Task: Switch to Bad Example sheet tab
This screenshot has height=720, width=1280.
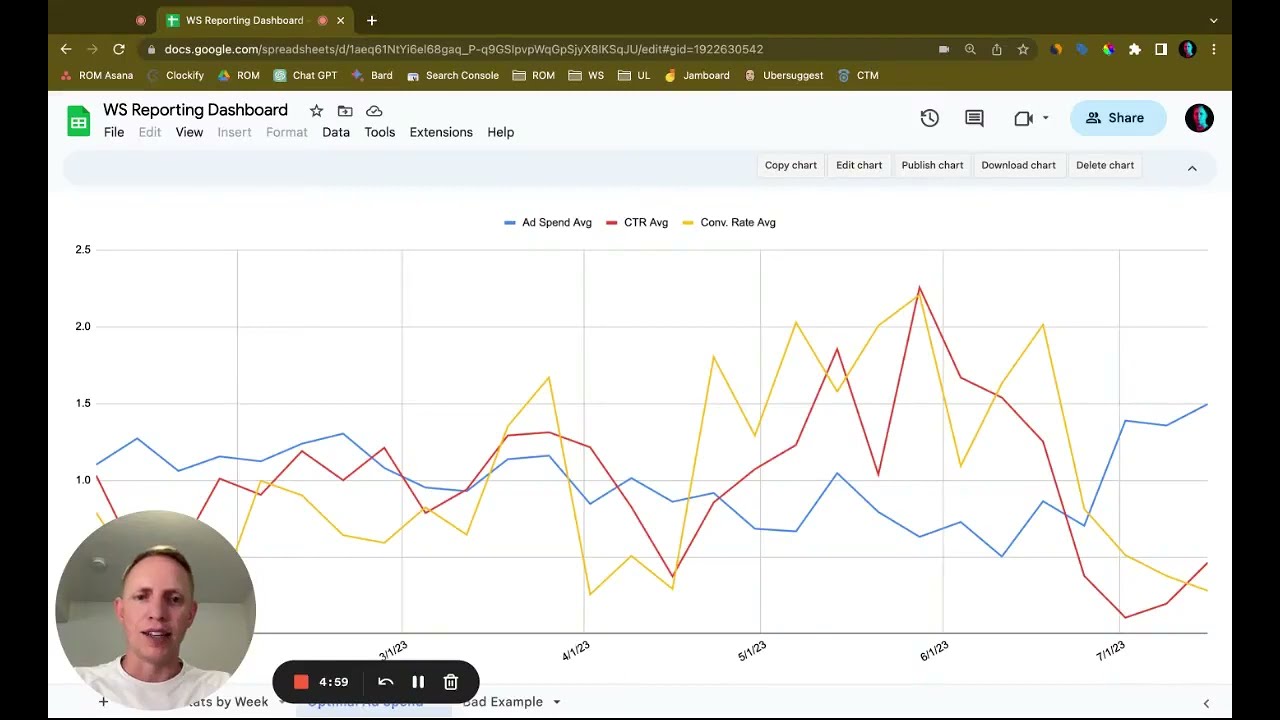Action: click(x=503, y=702)
